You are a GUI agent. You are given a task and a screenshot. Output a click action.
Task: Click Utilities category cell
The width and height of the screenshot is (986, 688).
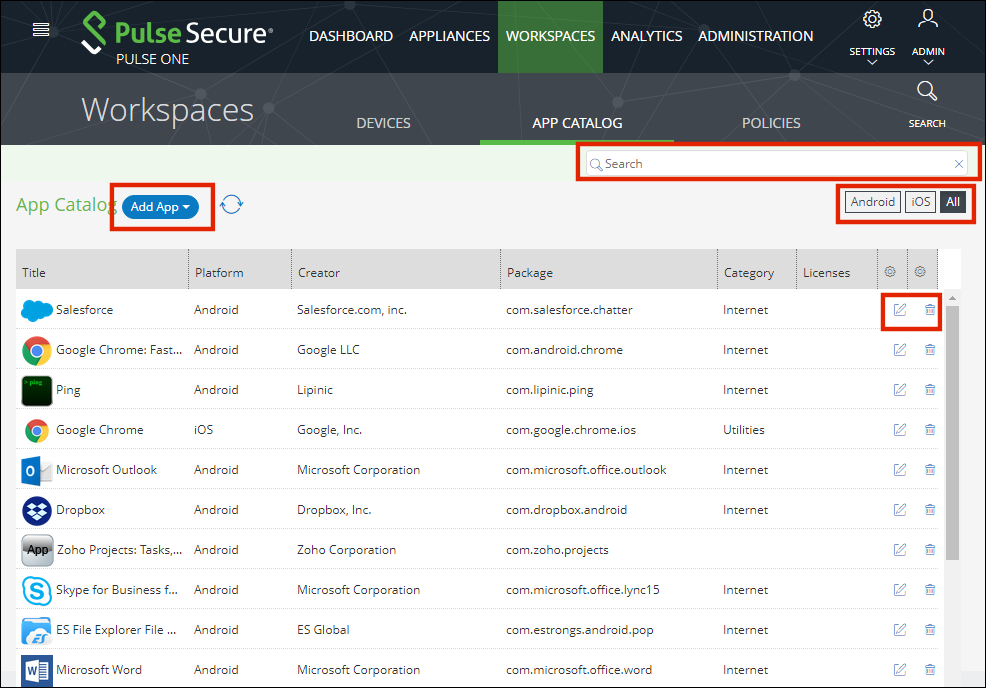[x=744, y=430]
